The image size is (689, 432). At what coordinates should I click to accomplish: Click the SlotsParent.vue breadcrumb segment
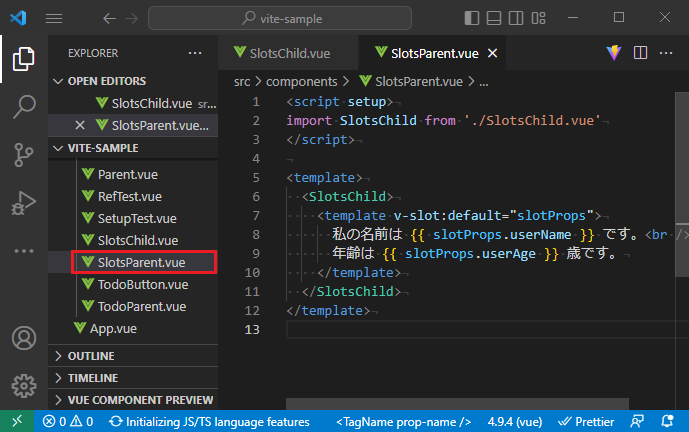[x=411, y=82]
